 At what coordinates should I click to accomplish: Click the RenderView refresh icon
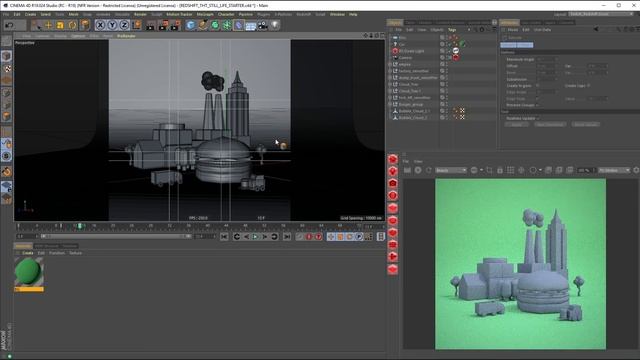pyautogui.click(x=429, y=170)
